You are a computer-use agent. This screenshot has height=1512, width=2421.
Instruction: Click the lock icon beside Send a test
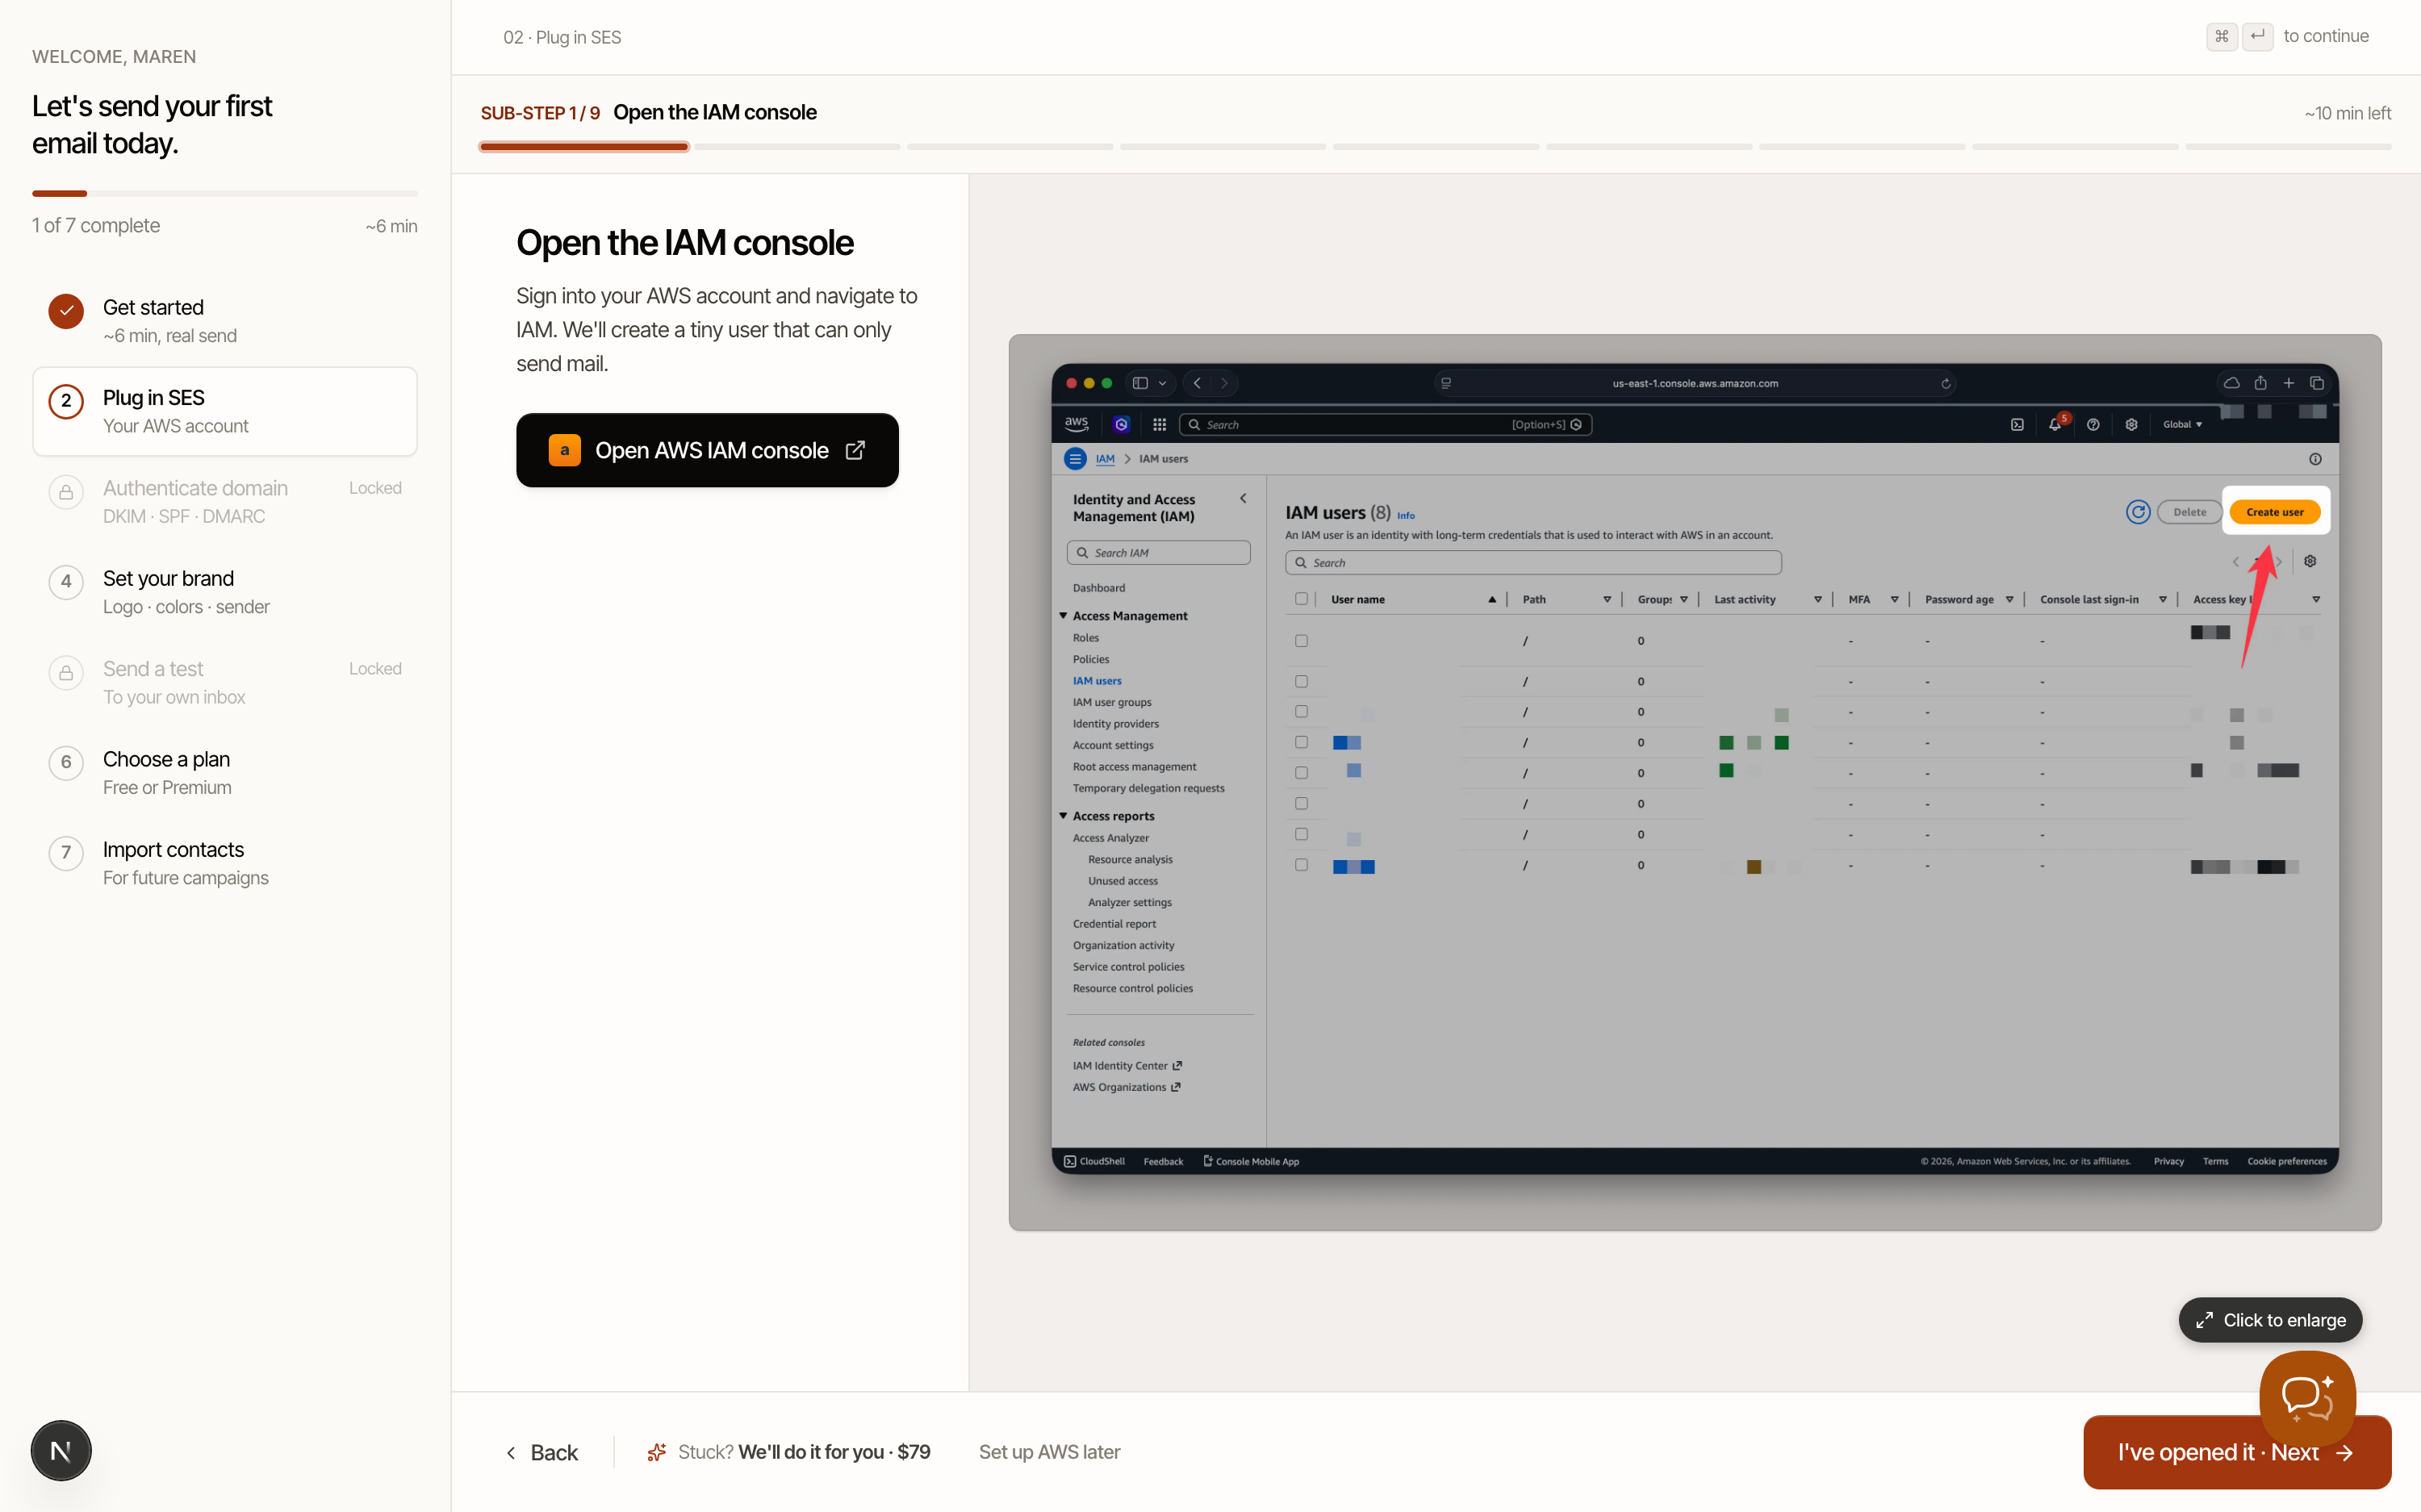tap(66, 673)
